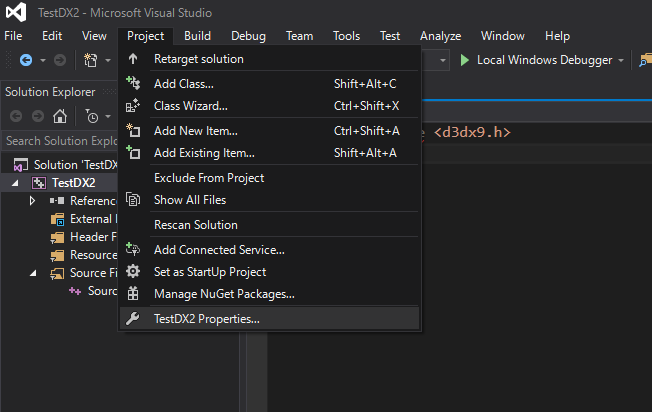Choose Add New Item... entry
This screenshot has height=412, width=652.
269,131
